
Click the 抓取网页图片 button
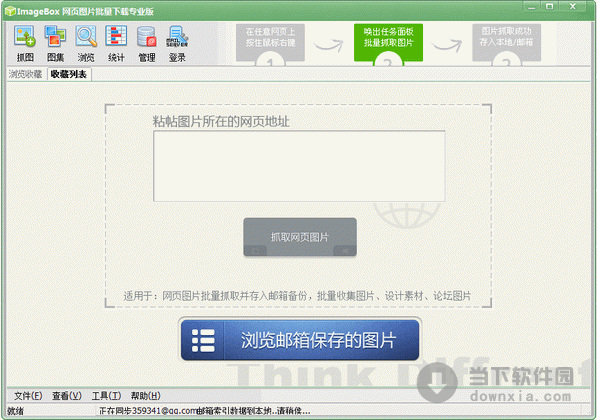[x=300, y=237]
